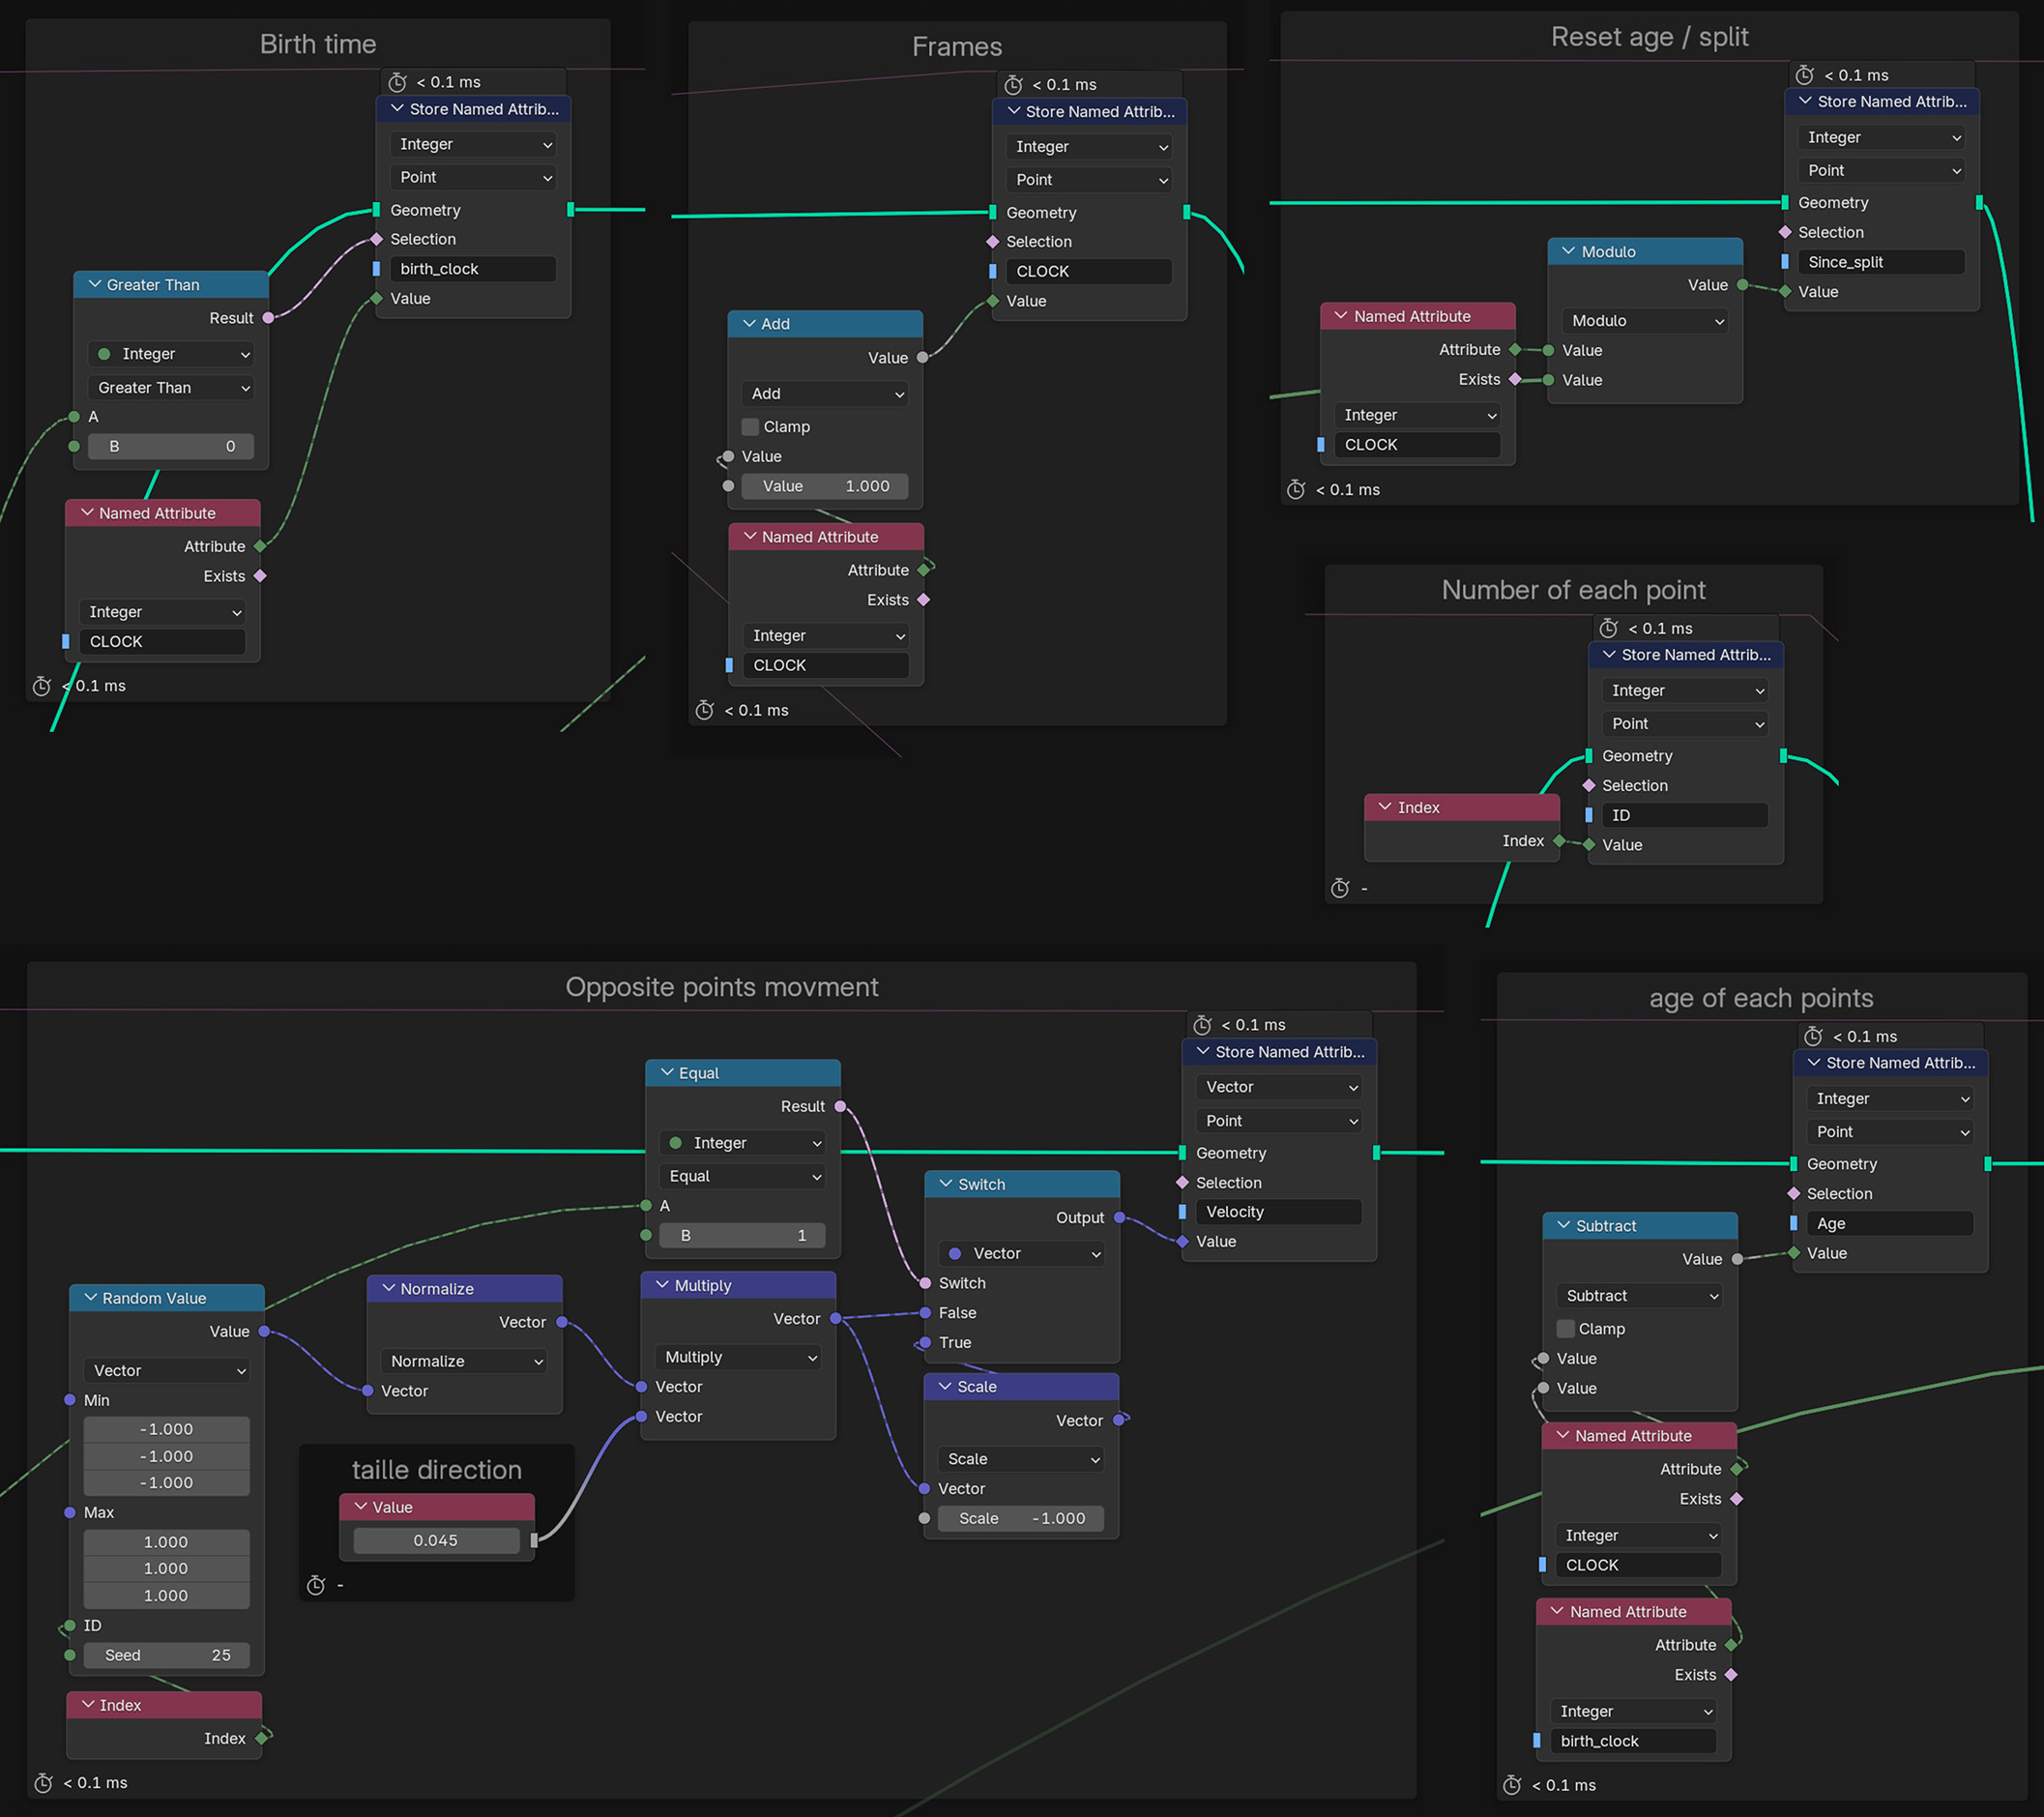Click the 0.045 value field
The width and height of the screenshot is (2044, 1817).
point(435,1540)
